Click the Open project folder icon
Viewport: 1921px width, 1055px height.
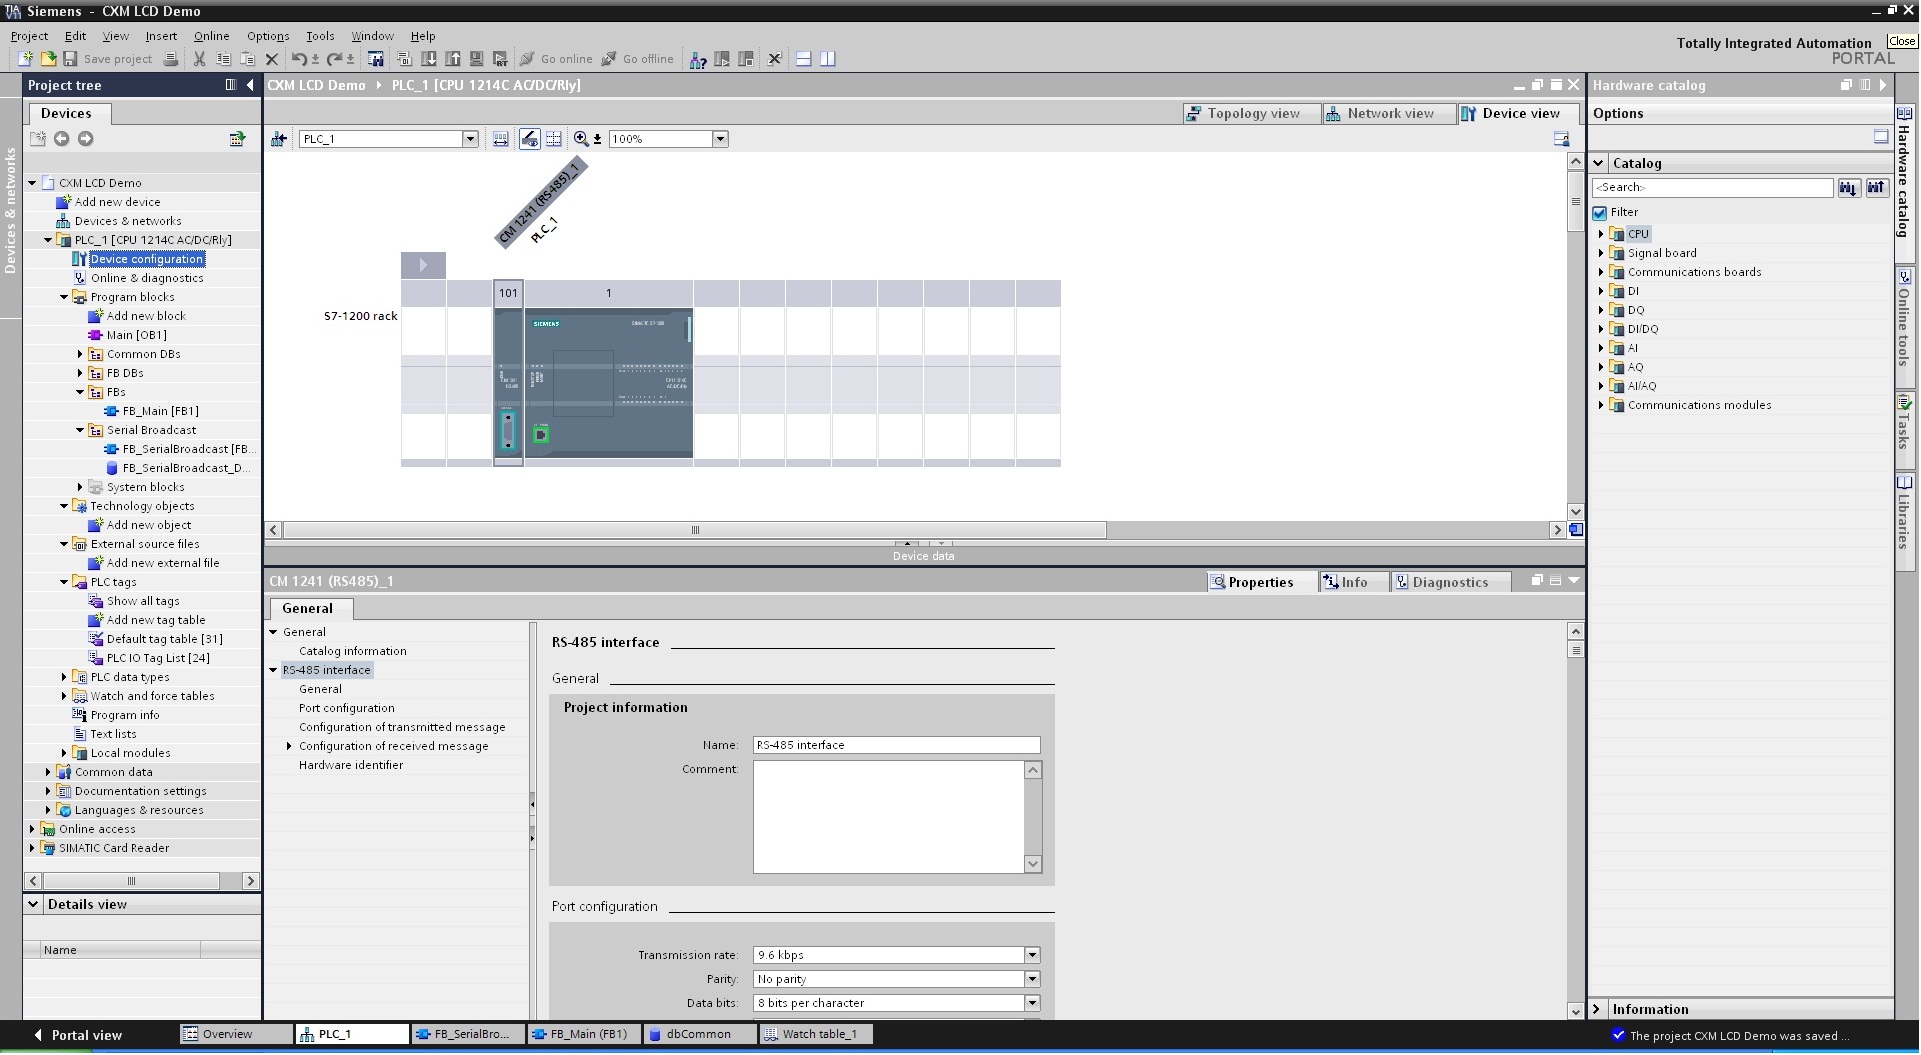(47, 59)
